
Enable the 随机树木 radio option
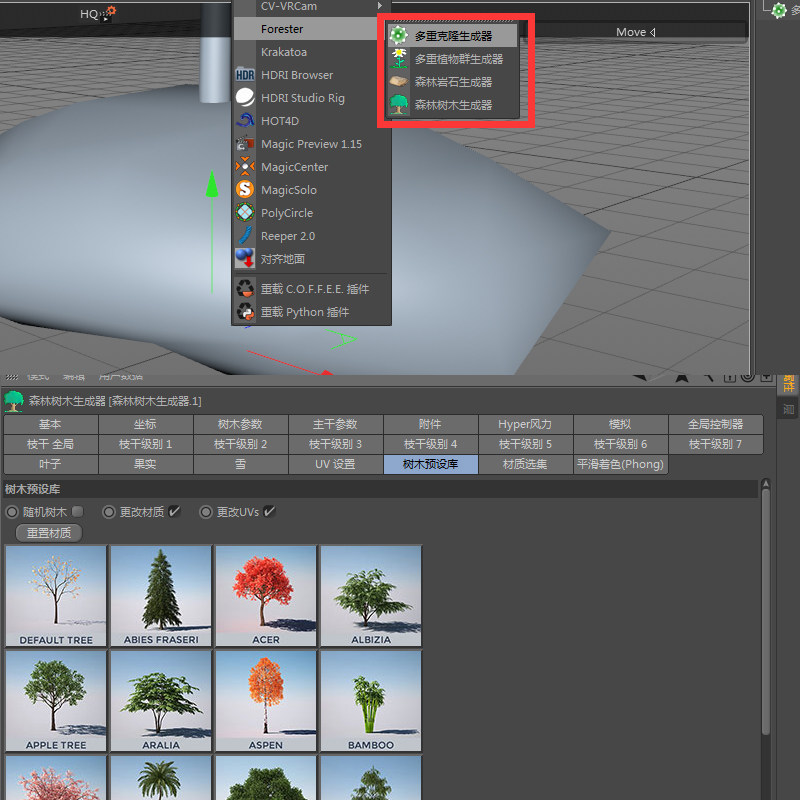(x=12, y=511)
